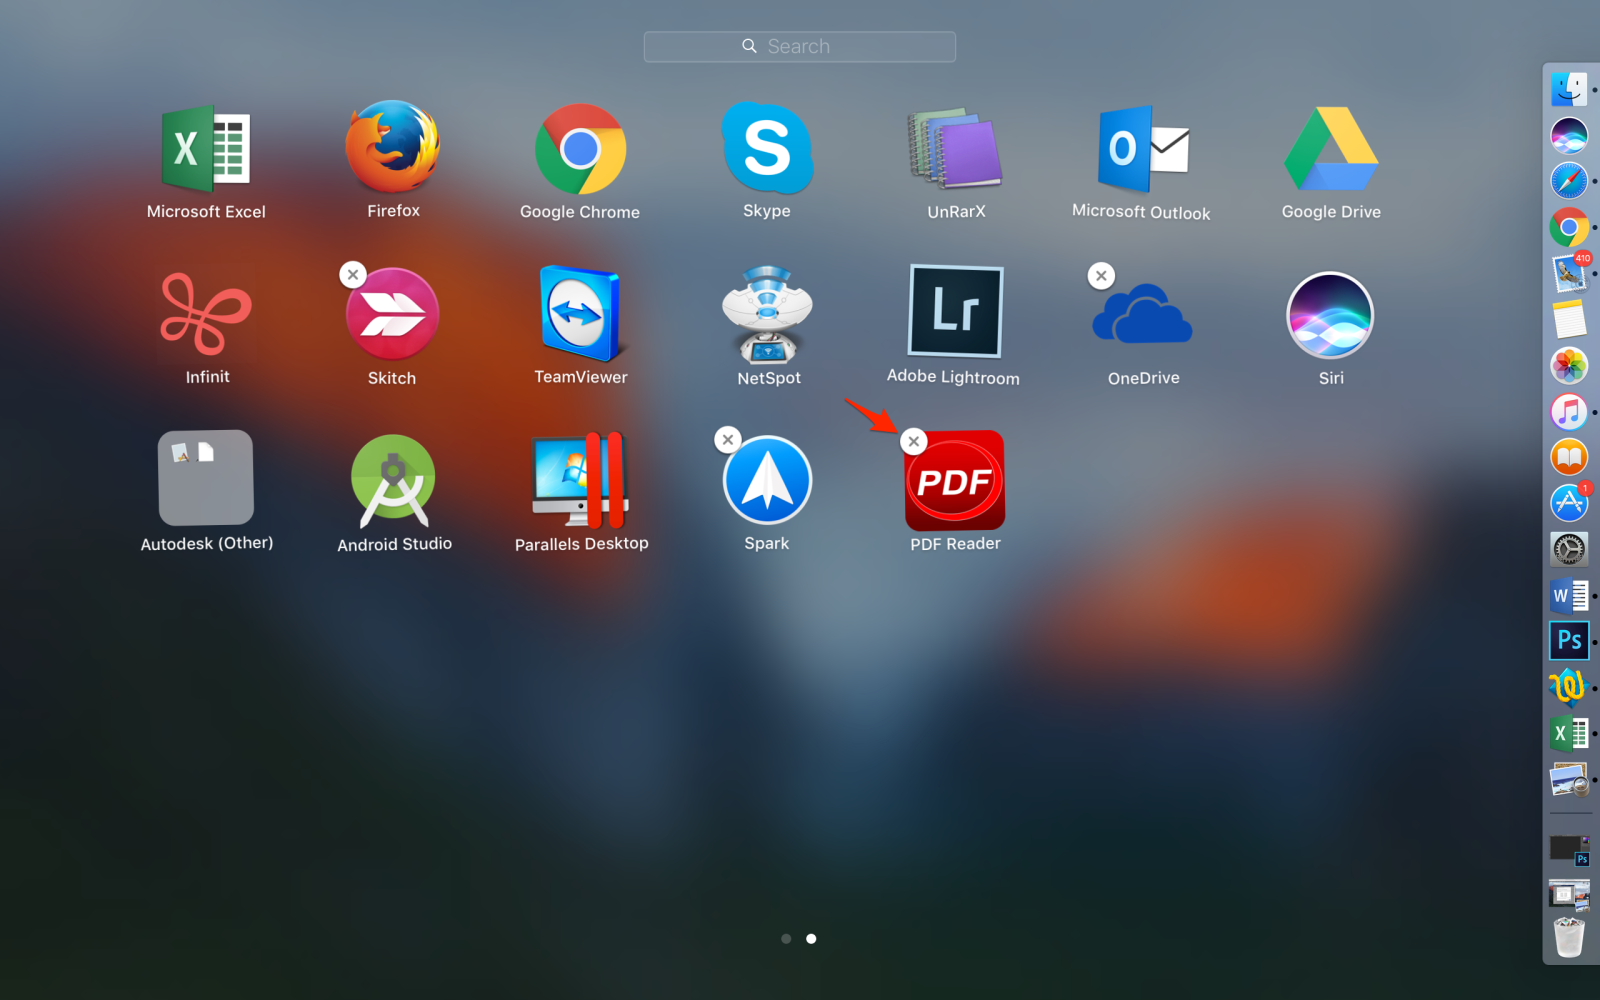The height and width of the screenshot is (1000, 1600).
Task: Launch Firefox from Launchpad
Action: 393,146
